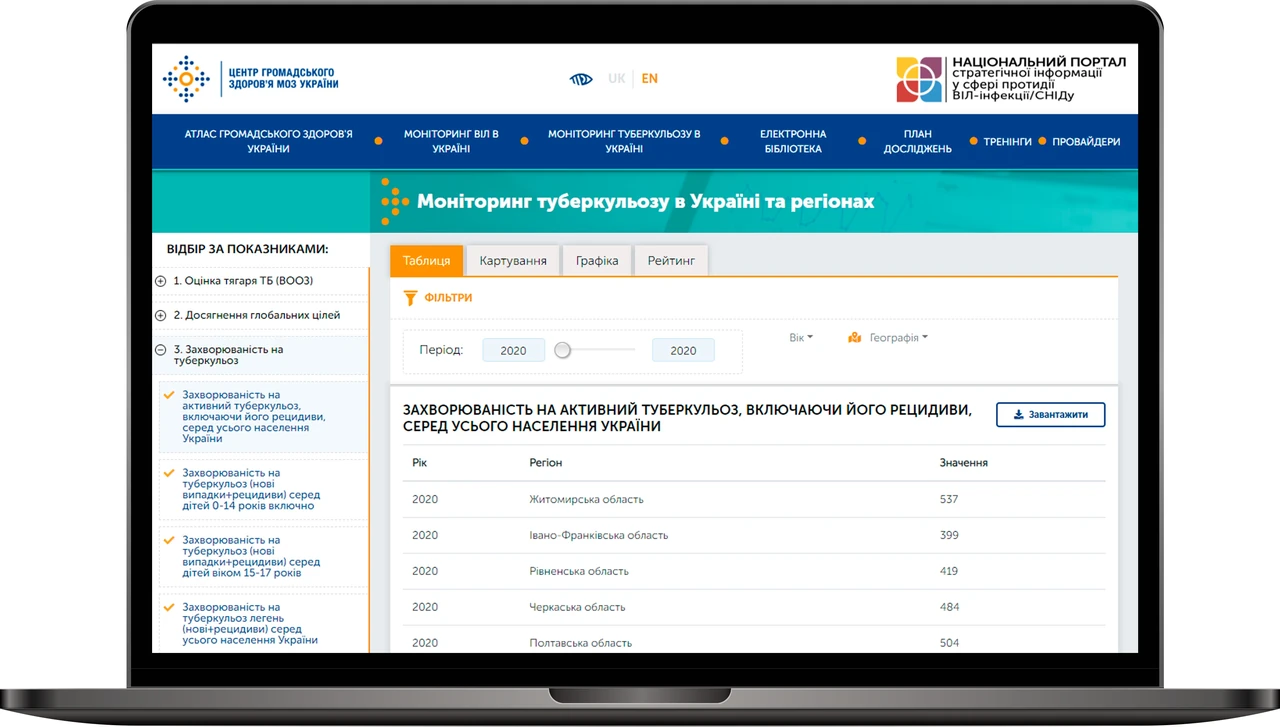Click the period slider handle
The width and height of the screenshot is (1280, 727).
tap(562, 350)
